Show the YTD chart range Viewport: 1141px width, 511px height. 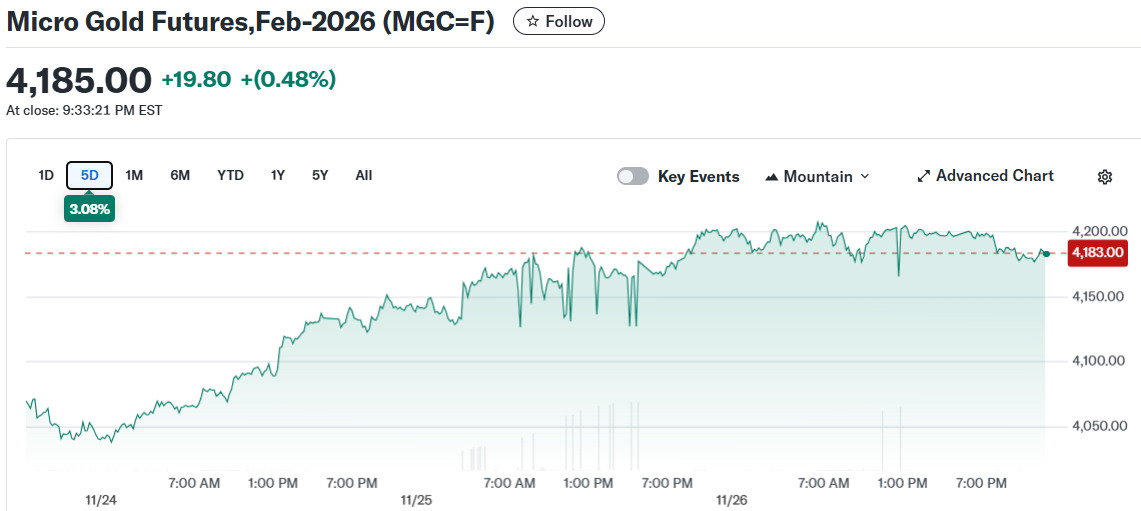click(x=230, y=176)
